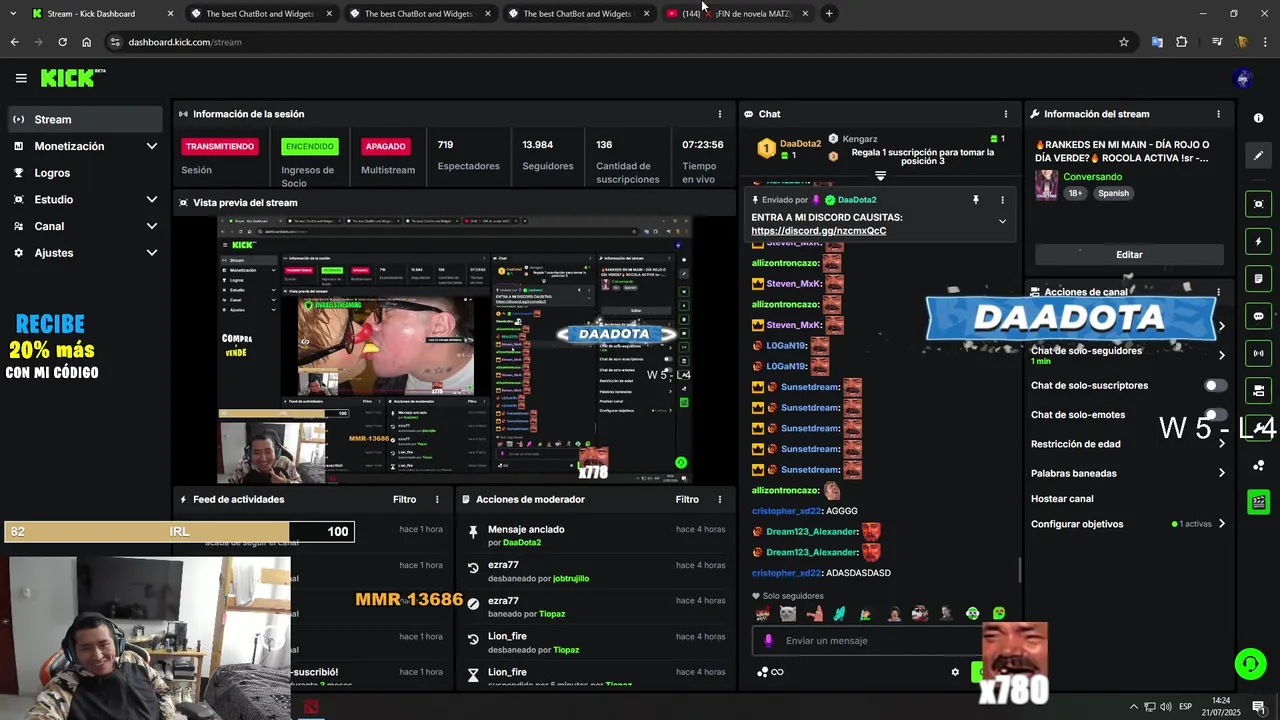
Task: Click the document note icon in the right rail
Action: (x=1258, y=278)
